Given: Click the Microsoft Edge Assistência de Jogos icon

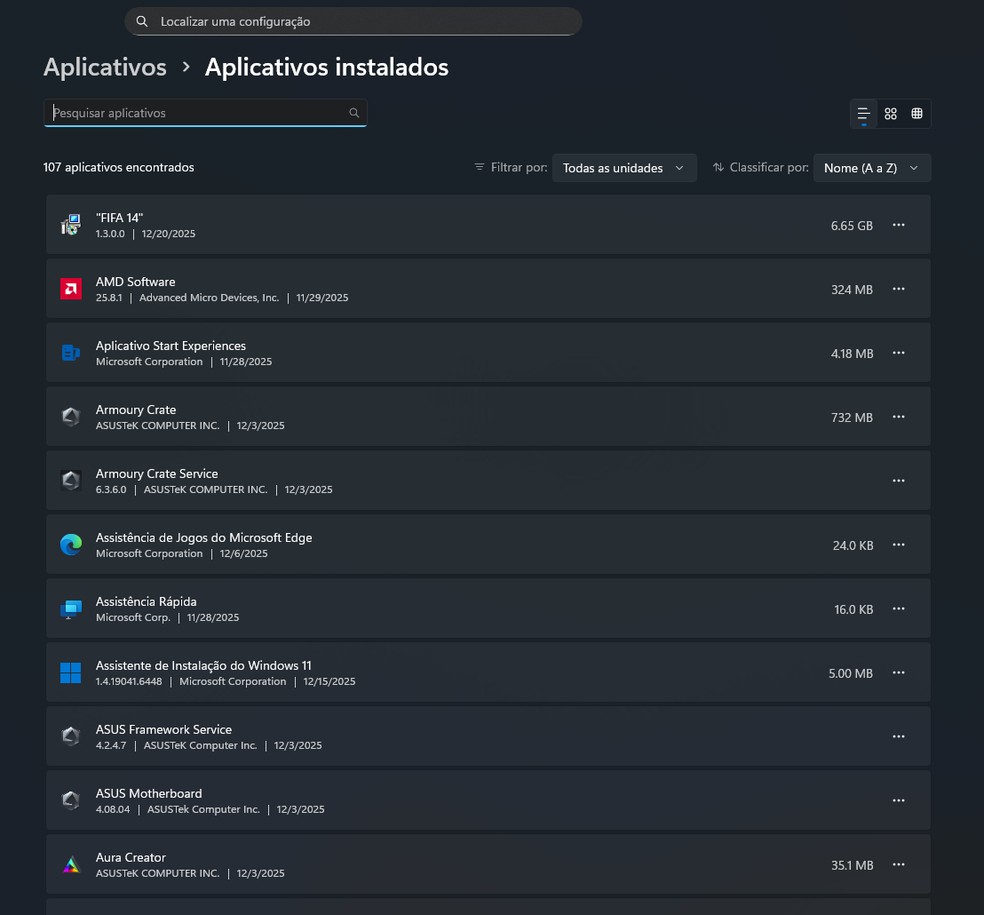Looking at the screenshot, I should pos(70,545).
